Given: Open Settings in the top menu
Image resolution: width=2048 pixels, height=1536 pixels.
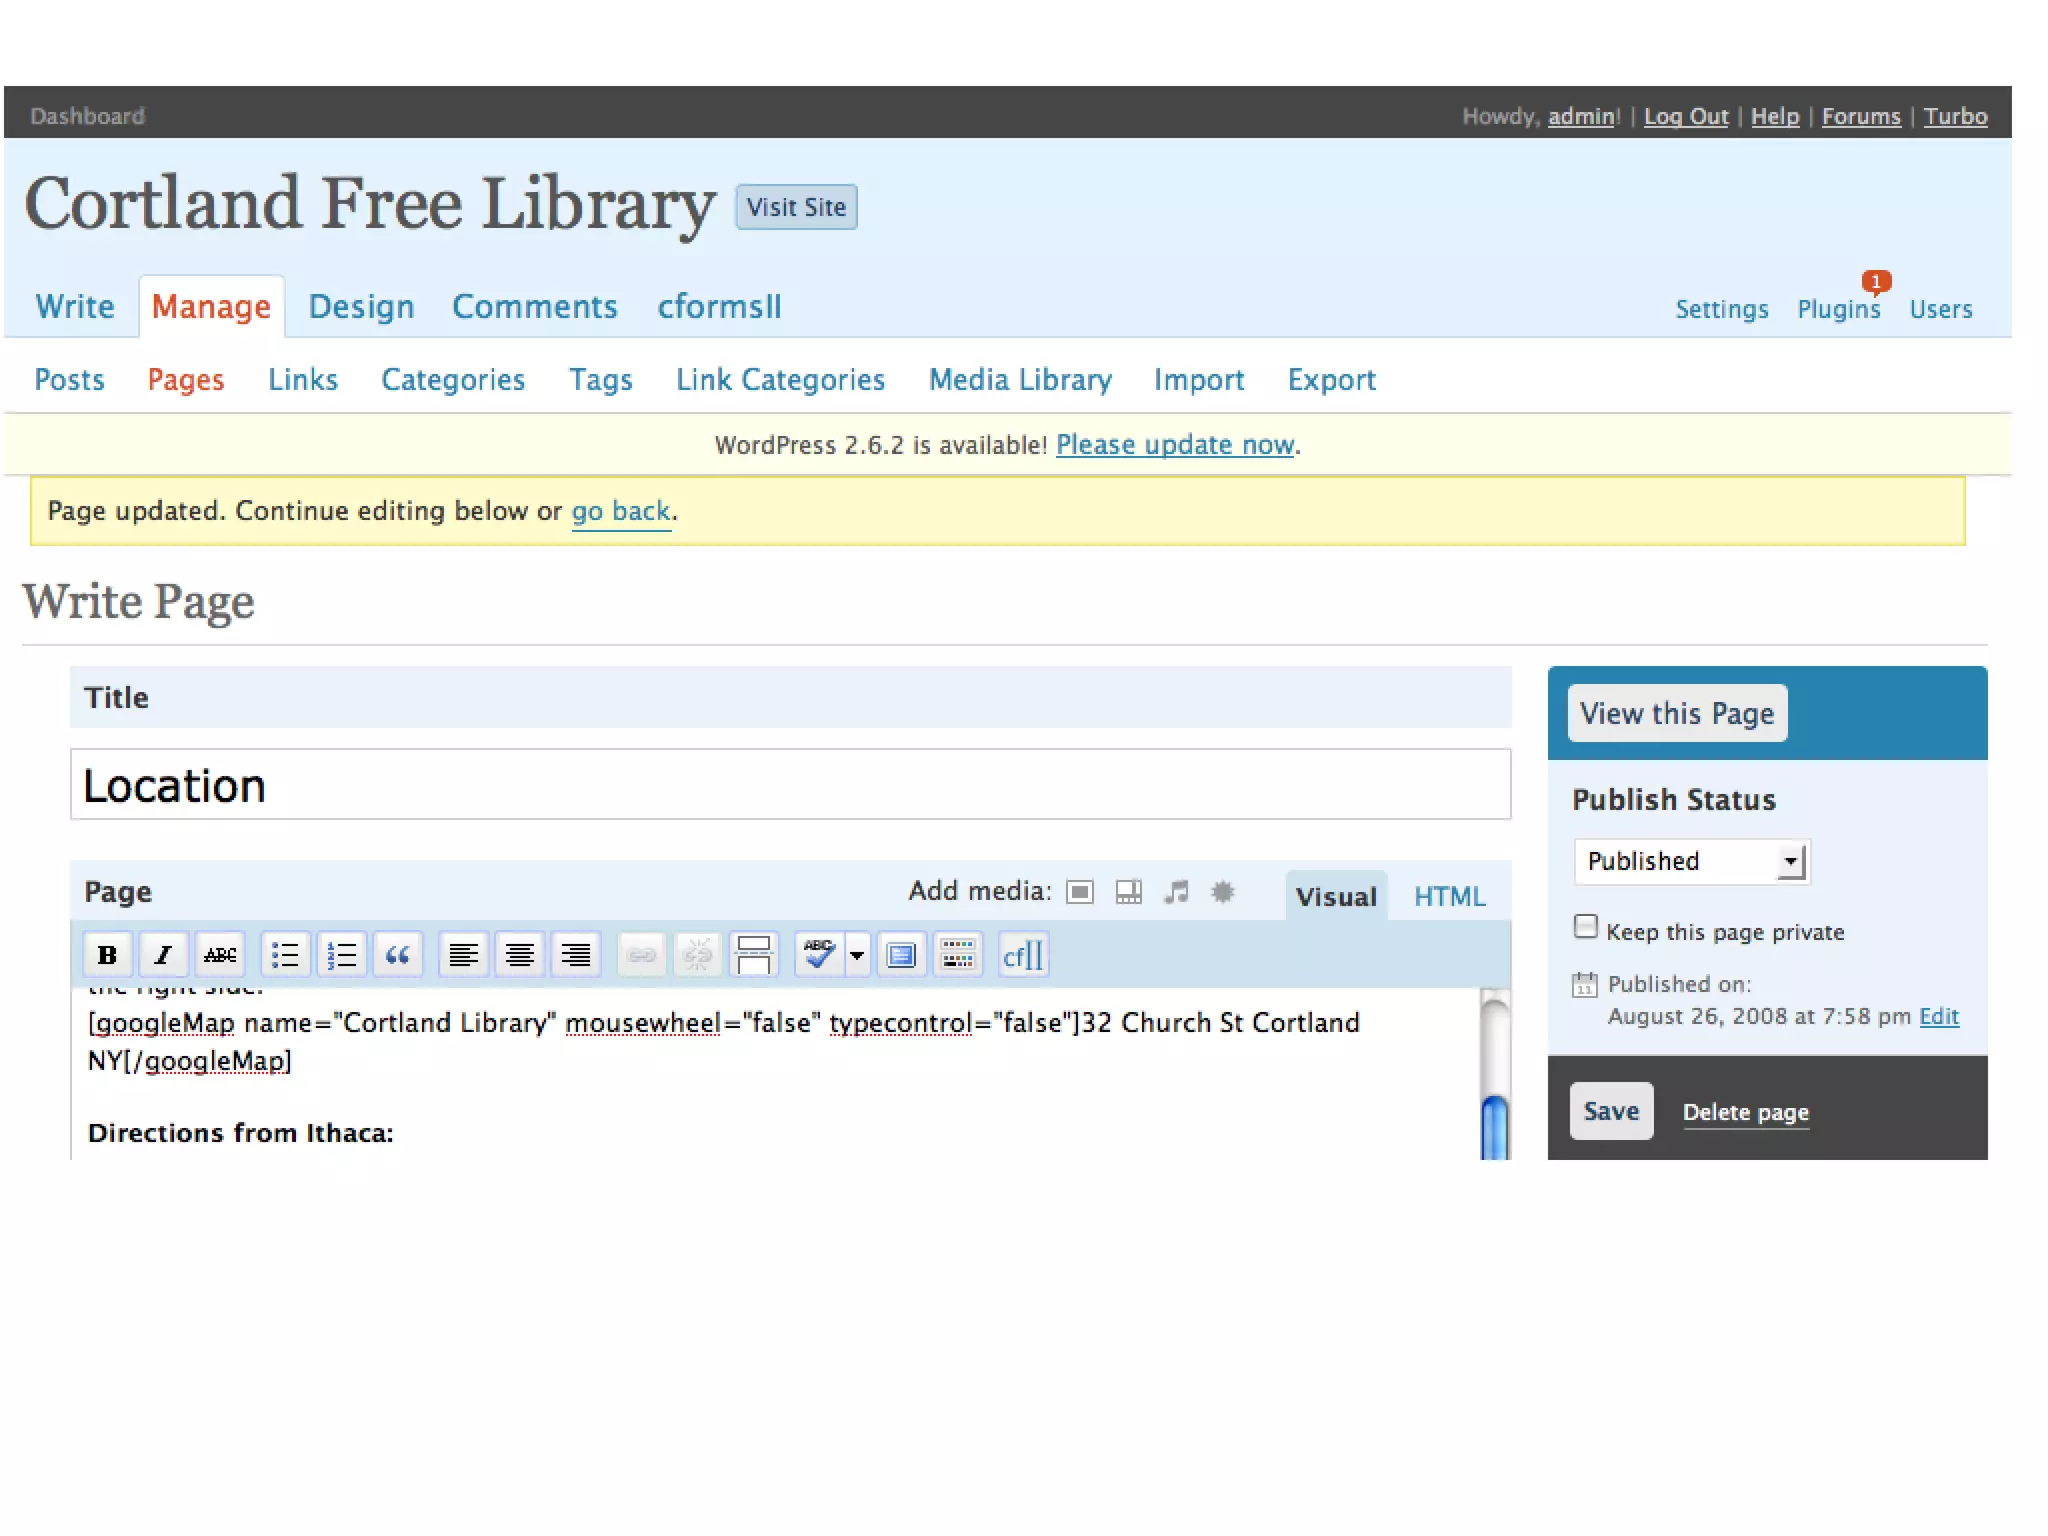Looking at the screenshot, I should point(1722,309).
